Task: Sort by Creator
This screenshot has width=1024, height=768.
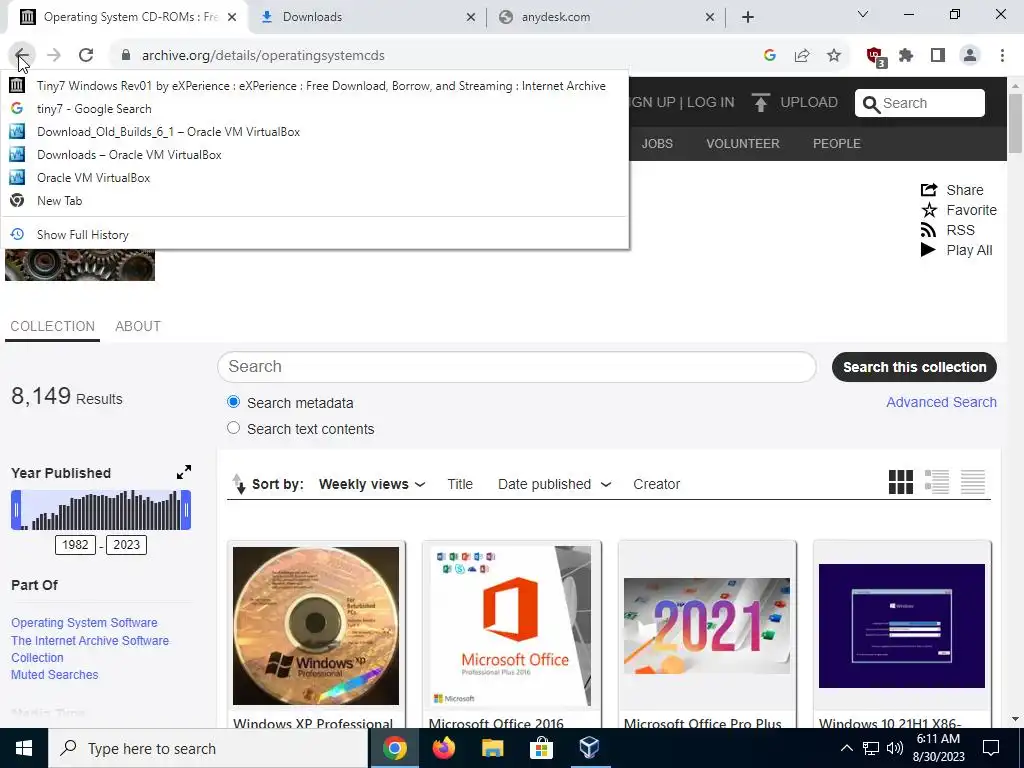Action: (x=656, y=484)
